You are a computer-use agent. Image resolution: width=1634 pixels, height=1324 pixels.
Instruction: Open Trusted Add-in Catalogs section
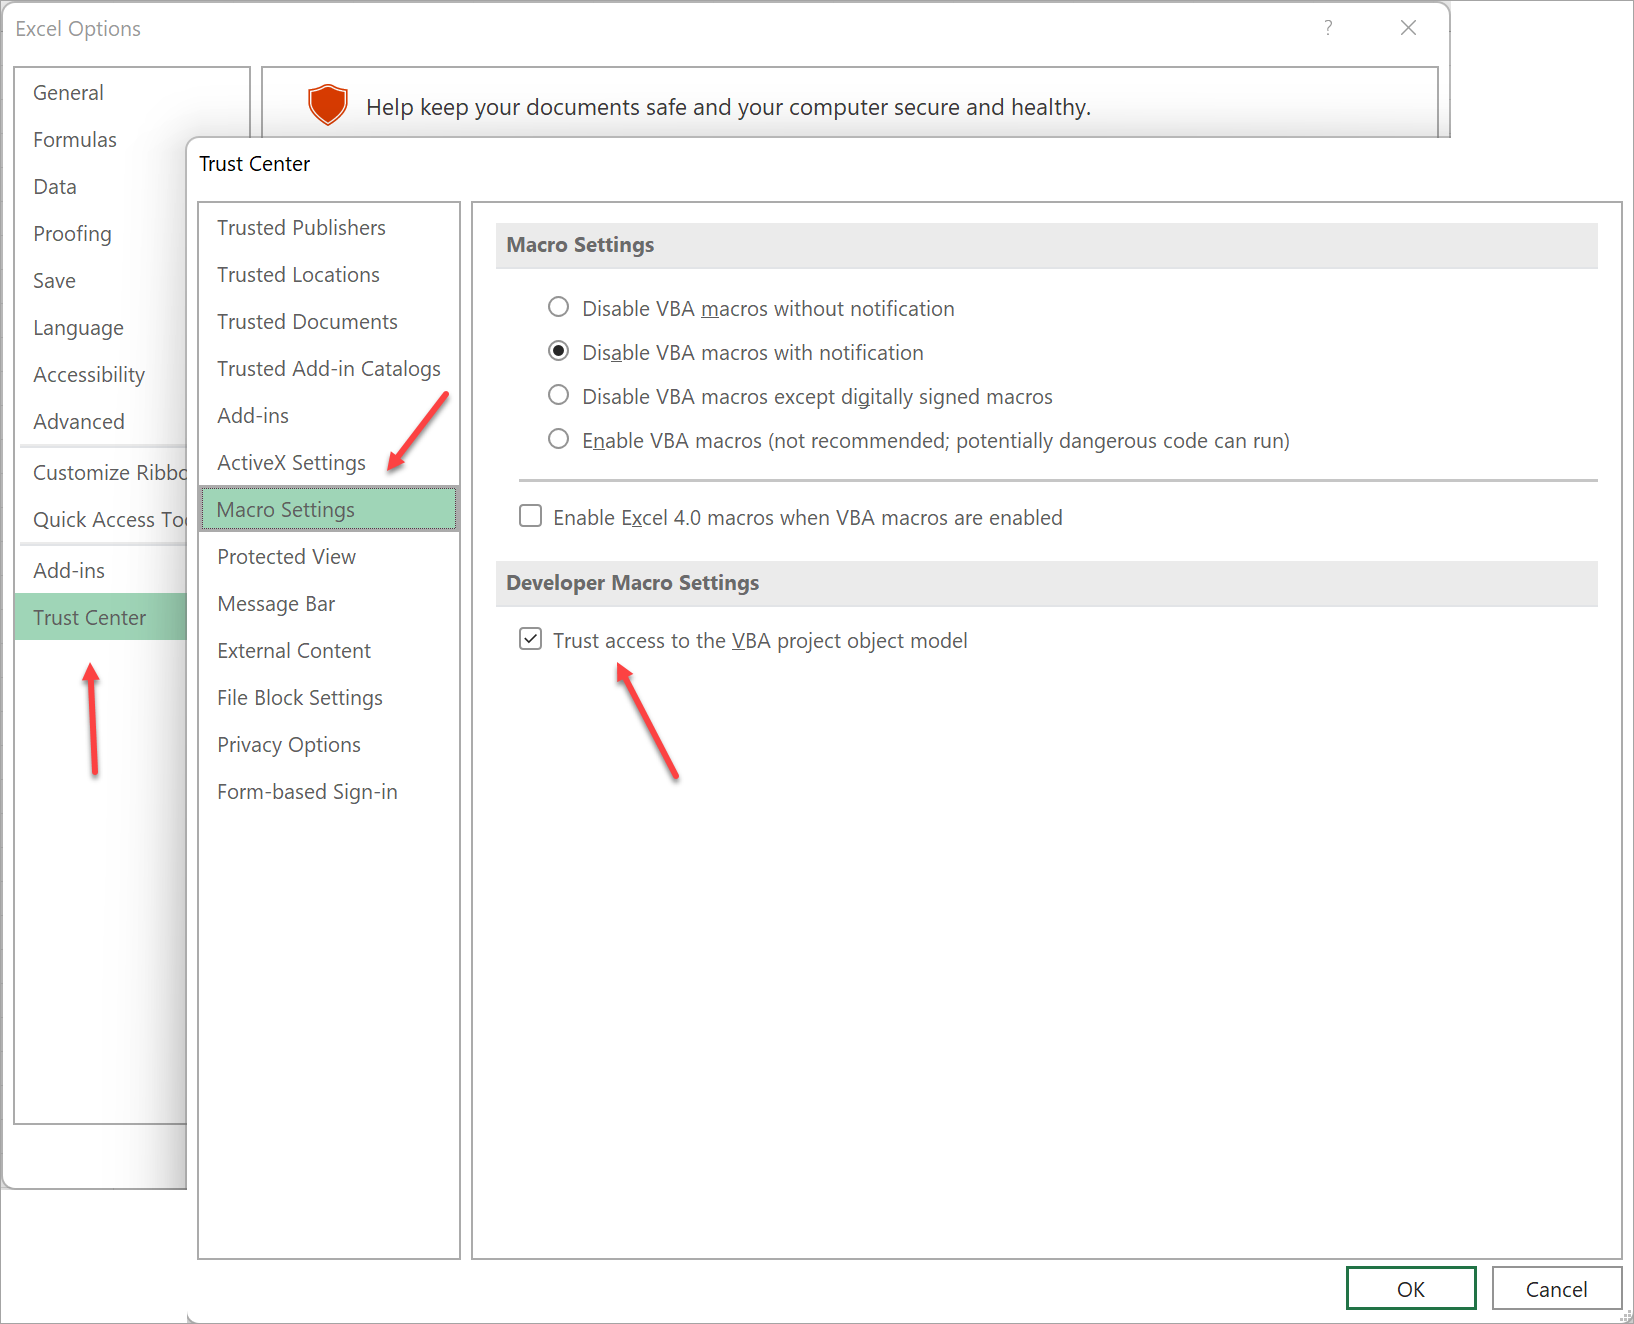[329, 369]
